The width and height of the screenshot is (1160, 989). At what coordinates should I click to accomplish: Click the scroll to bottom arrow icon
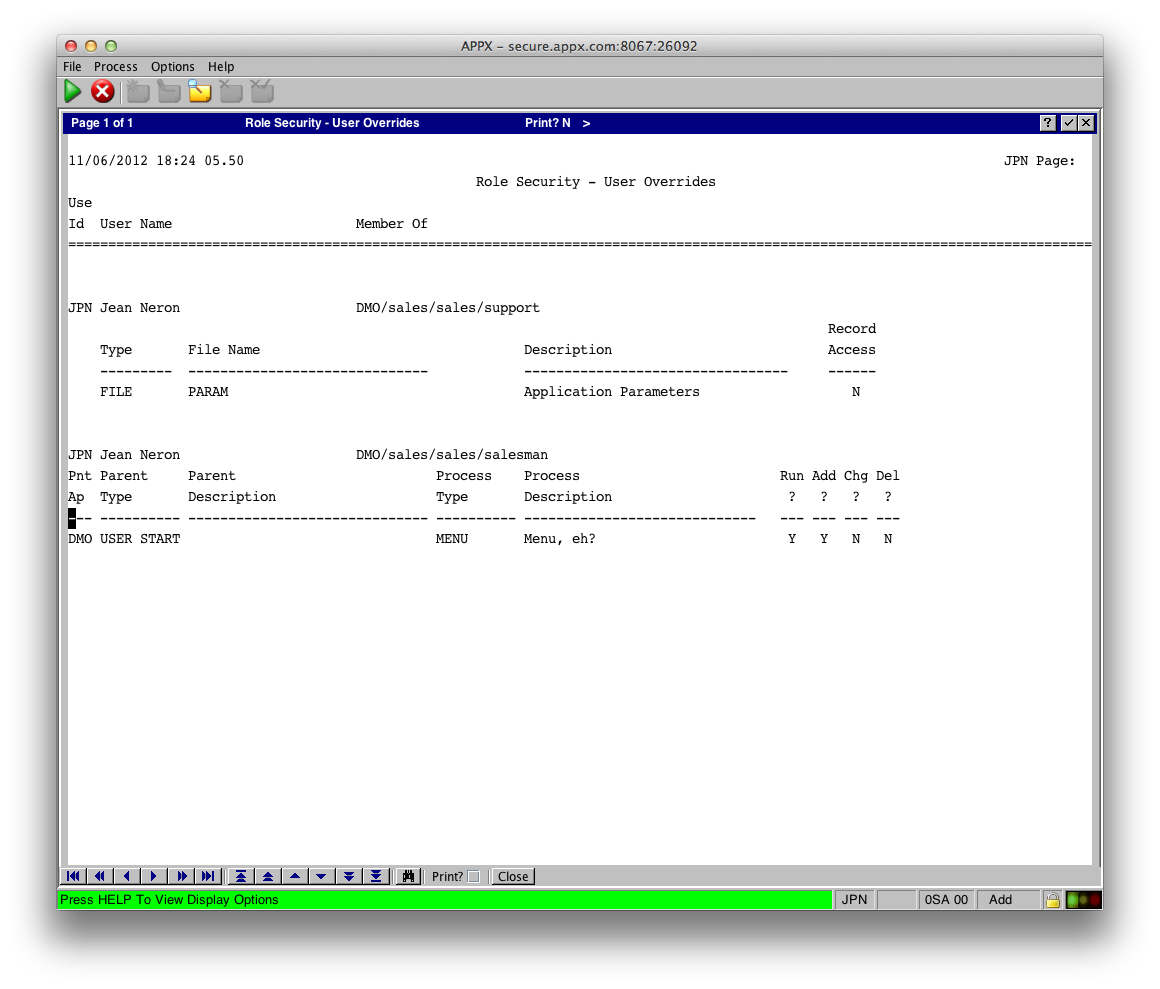click(376, 876)
